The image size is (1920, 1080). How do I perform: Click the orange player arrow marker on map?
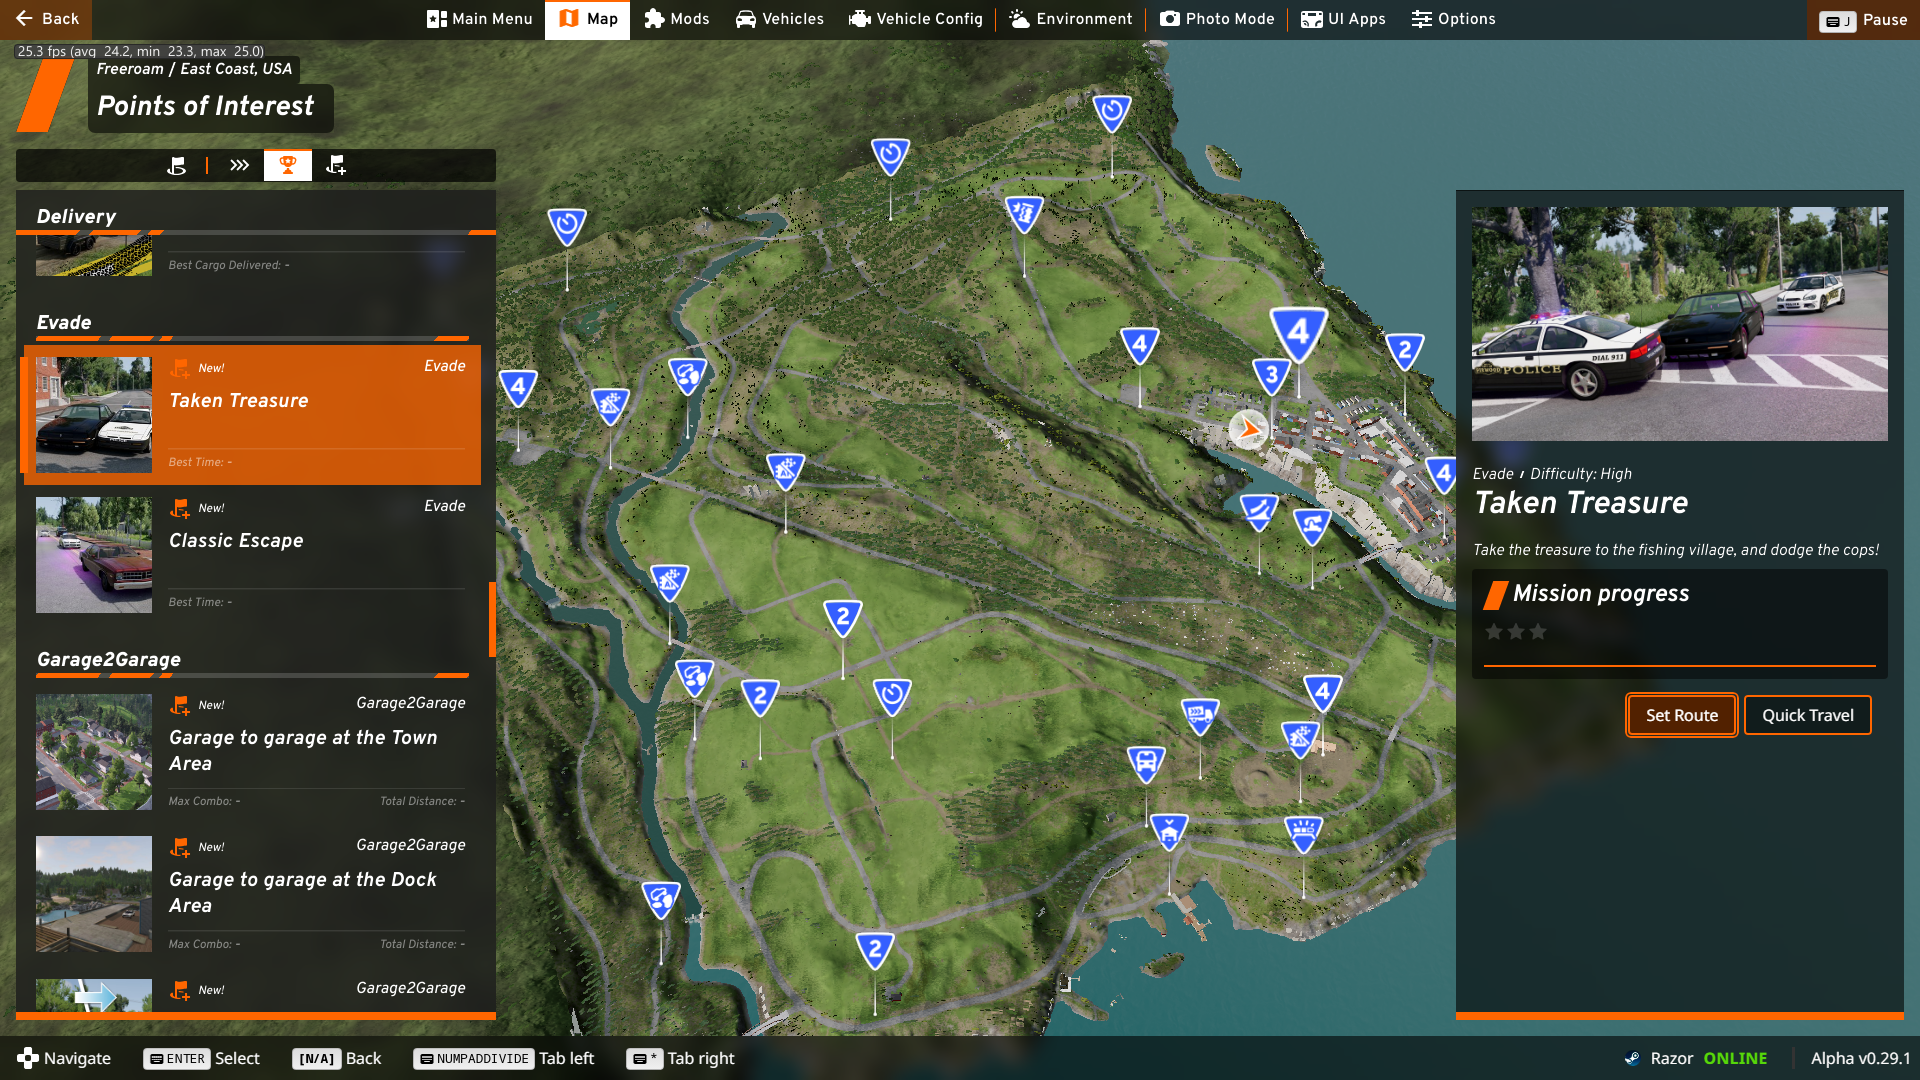(x=1248, y=430)
